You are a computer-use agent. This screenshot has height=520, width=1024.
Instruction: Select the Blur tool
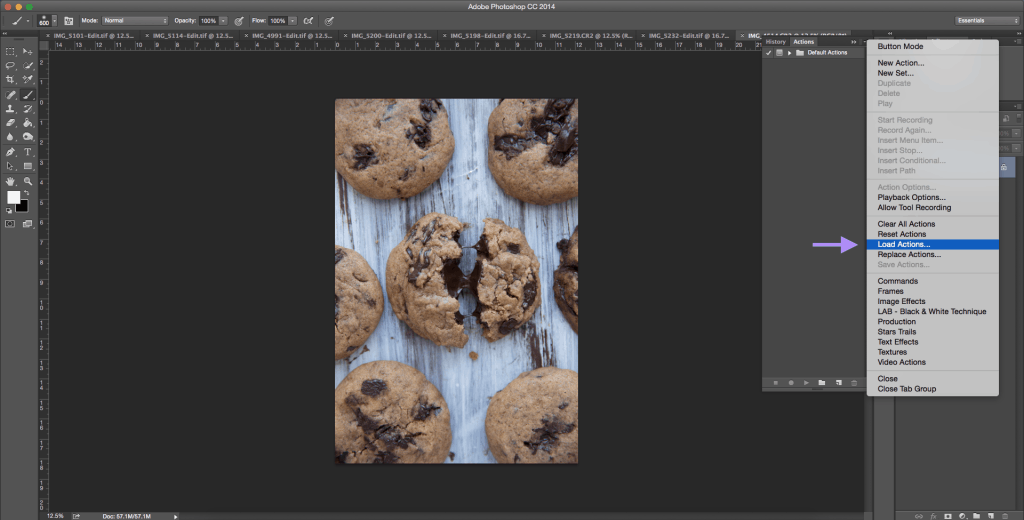tap(10, 137)
